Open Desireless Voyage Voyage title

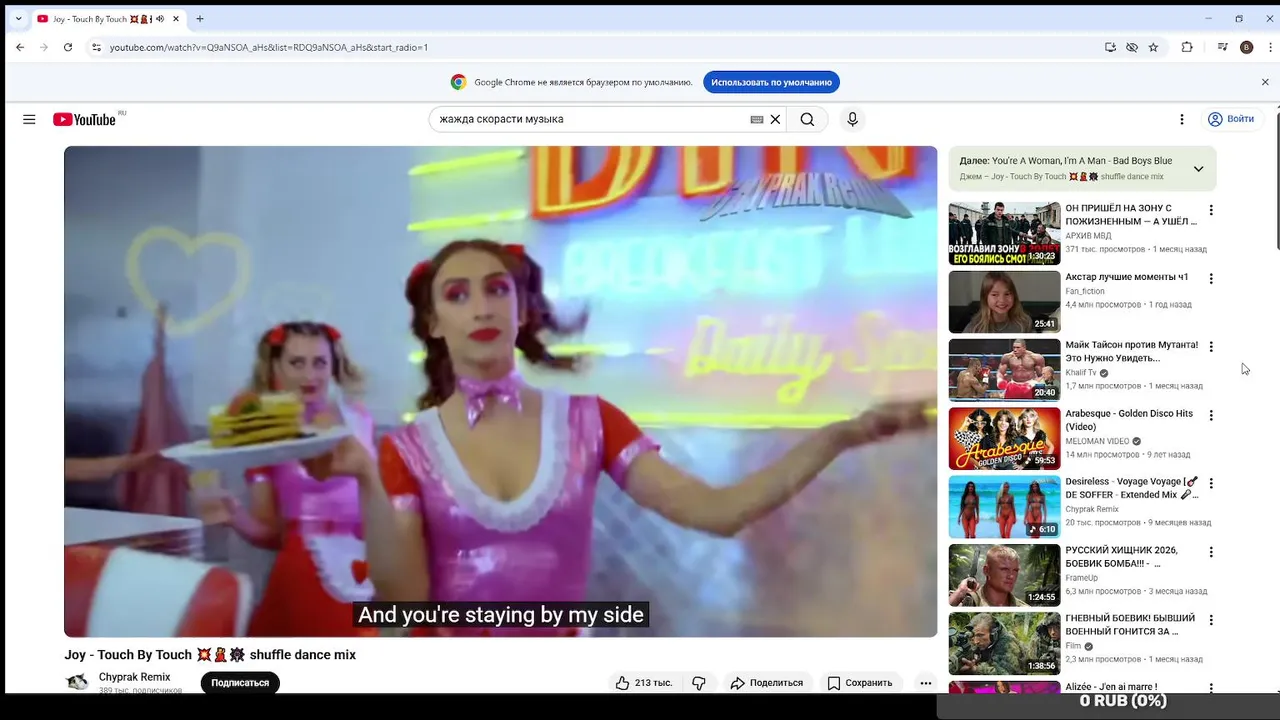tap(1131, 488)
